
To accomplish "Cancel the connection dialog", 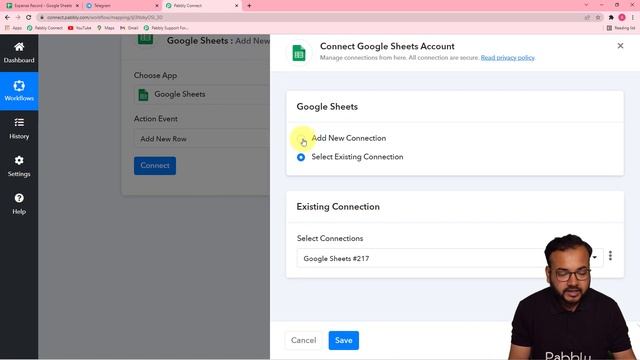I will [x=303, y=340].
